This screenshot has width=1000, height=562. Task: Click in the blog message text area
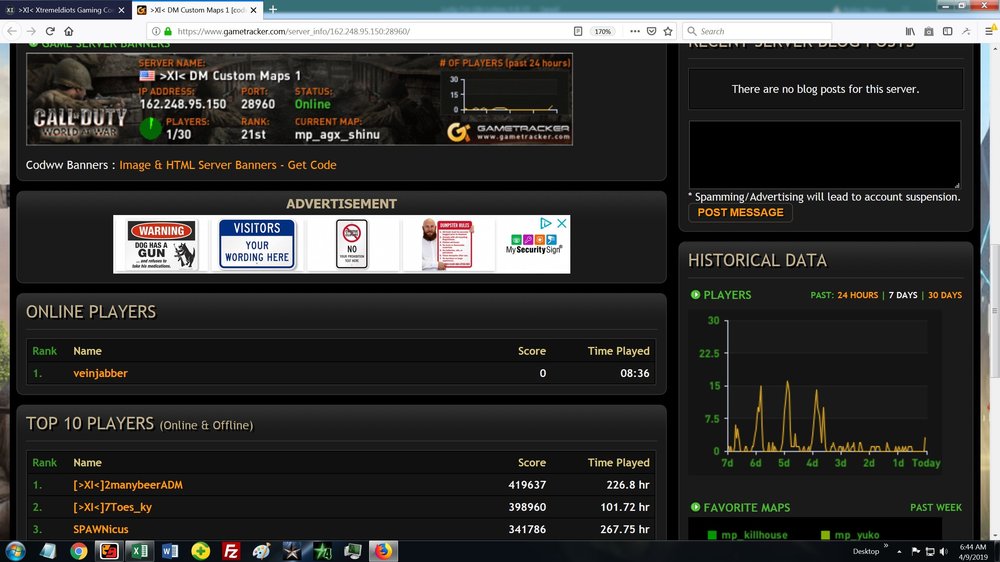(824, 154)
